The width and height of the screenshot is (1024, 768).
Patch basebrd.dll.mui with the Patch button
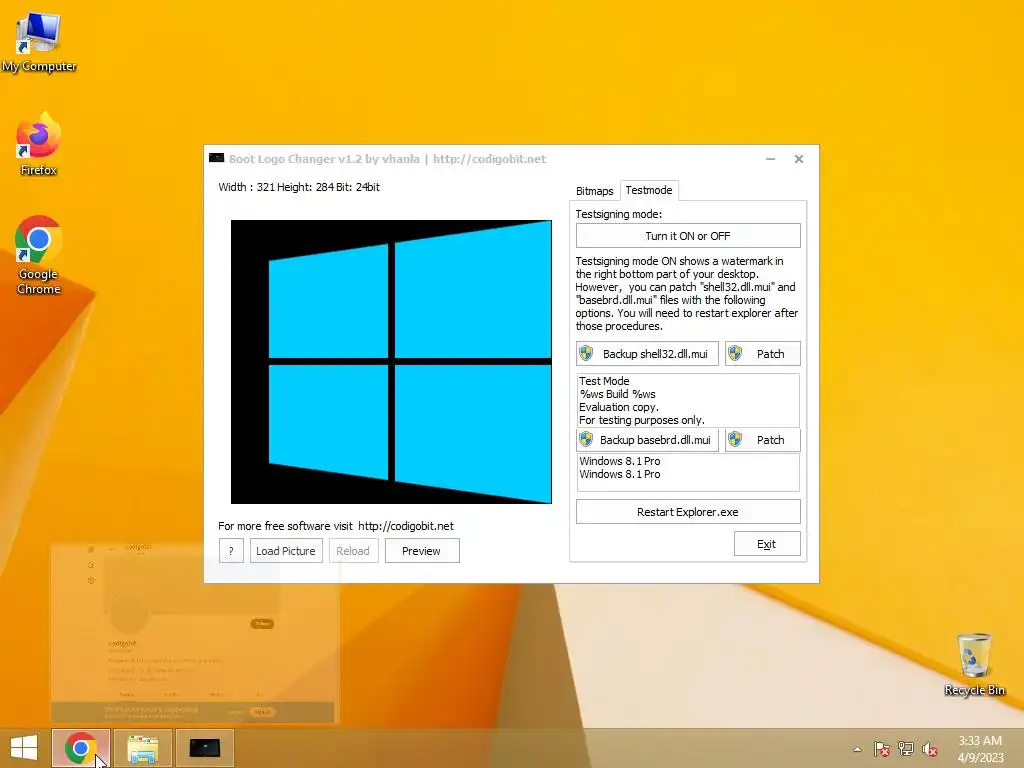point(762,440)
